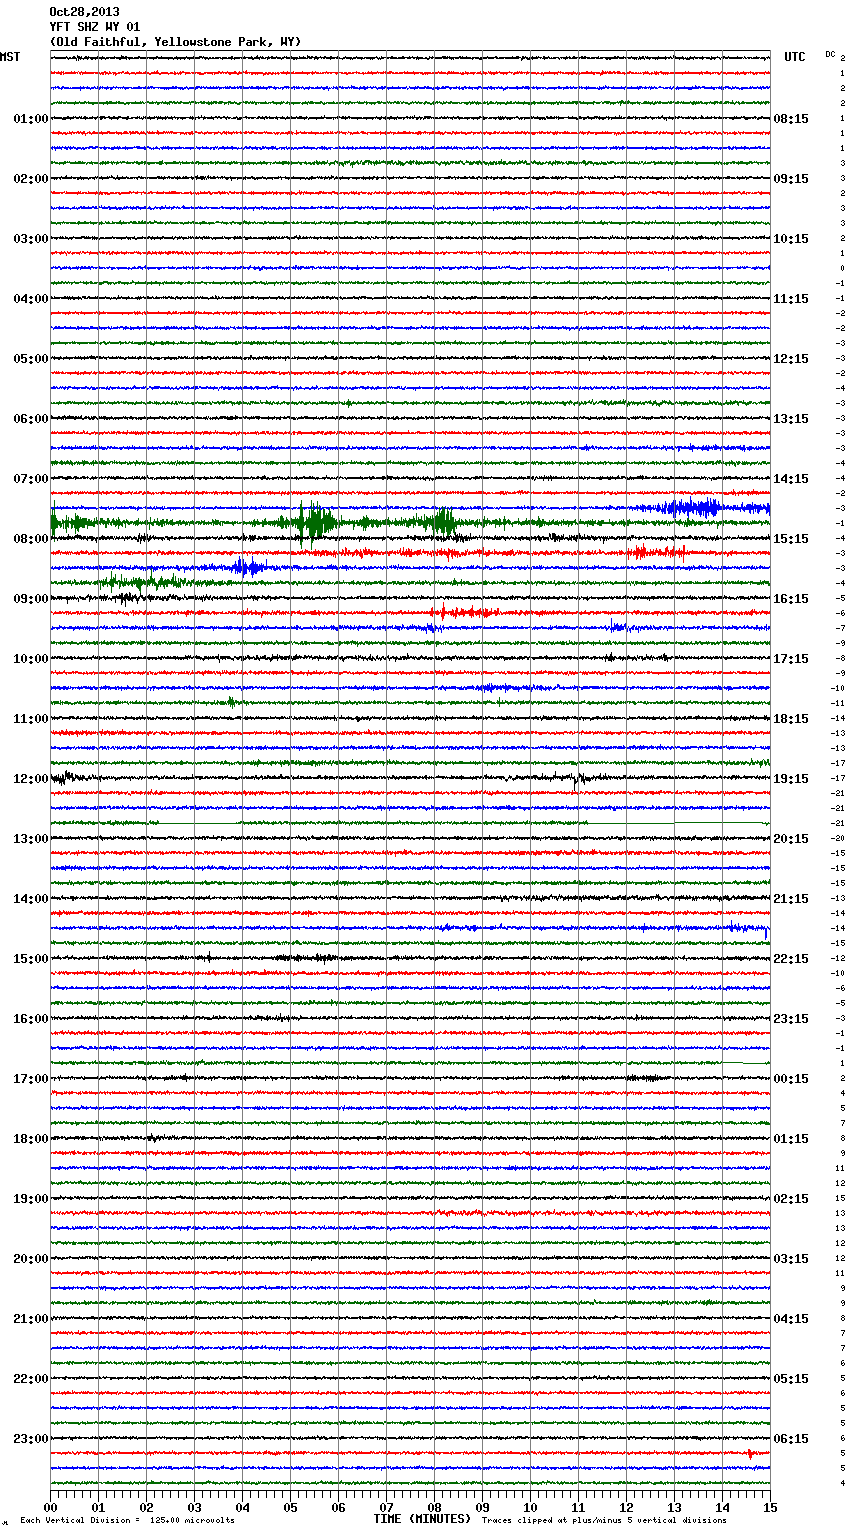This screenshot has width=850, height=1534.
Task: Select the "17:00" MST hour label
Action: pos(31,1079)
